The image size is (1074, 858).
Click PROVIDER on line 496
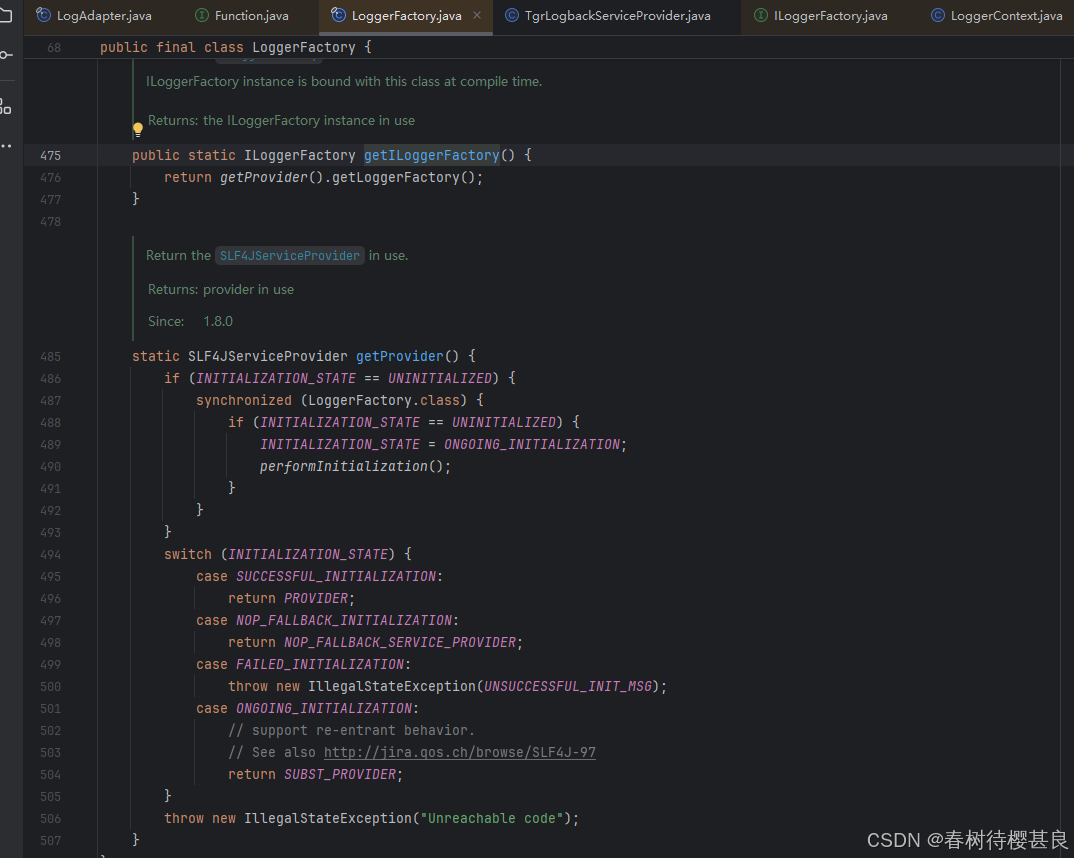pos(316,598)
